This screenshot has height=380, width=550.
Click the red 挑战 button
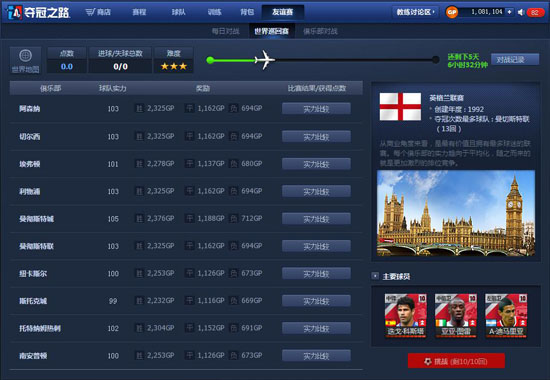pyautogui.click(x=456, y=361)
